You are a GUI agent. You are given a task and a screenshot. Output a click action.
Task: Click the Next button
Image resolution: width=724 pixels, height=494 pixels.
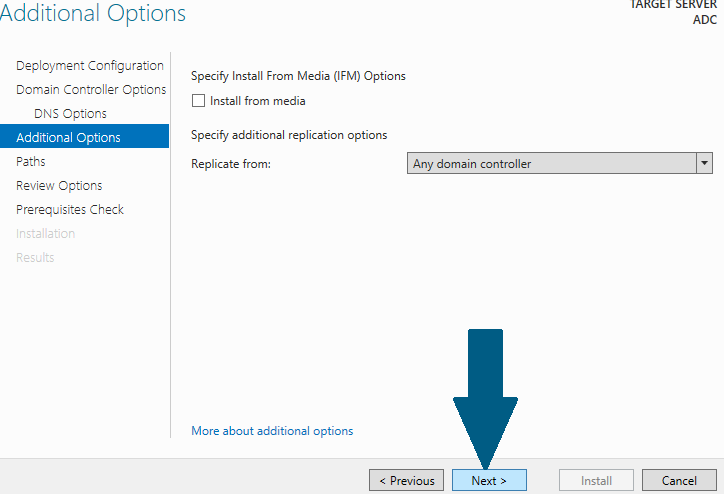pos(489,481)
